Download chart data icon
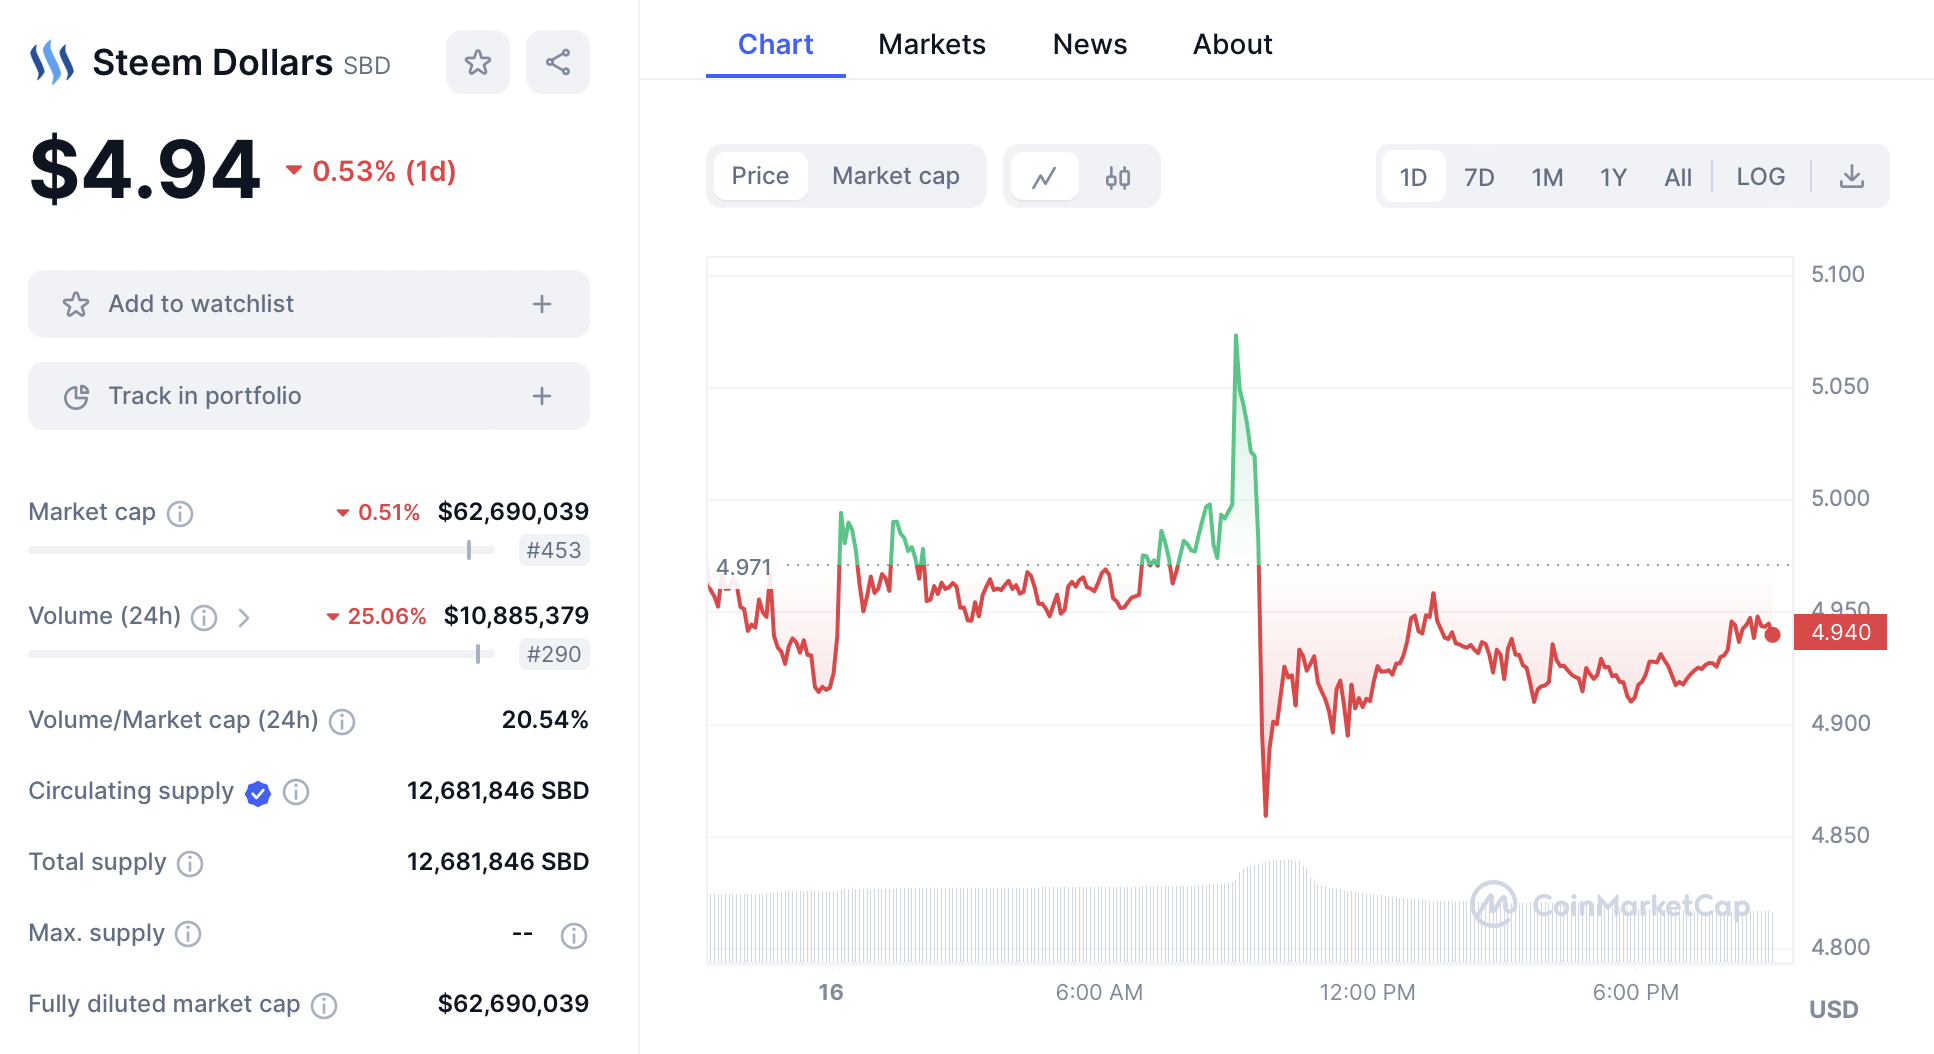 1852,177
